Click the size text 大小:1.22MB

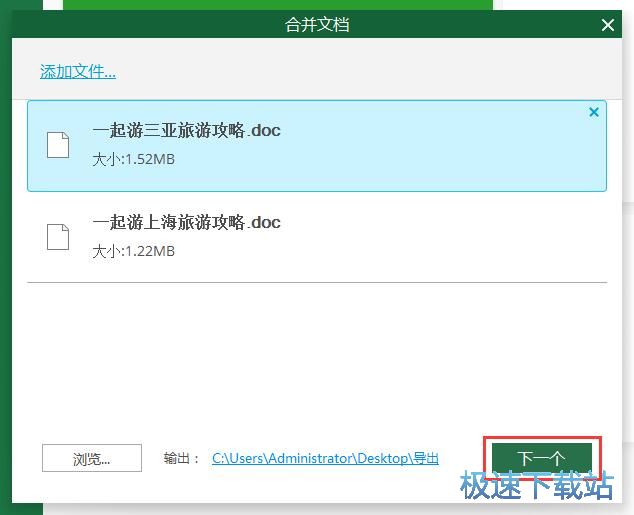pyautogui.click(x=133, y=251)
